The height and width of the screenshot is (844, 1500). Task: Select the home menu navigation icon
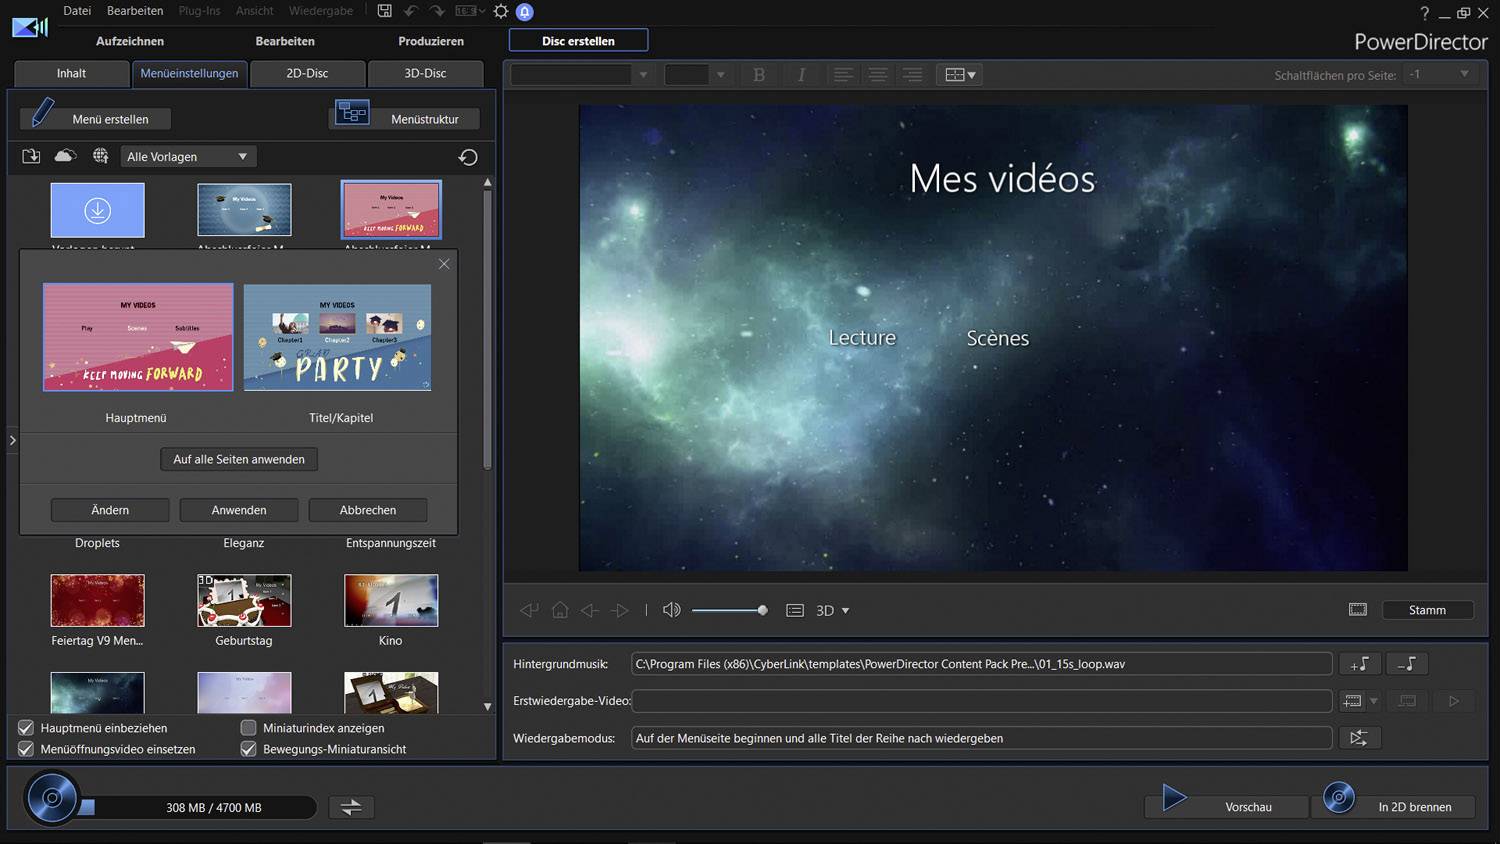click(x=559, y=609)
